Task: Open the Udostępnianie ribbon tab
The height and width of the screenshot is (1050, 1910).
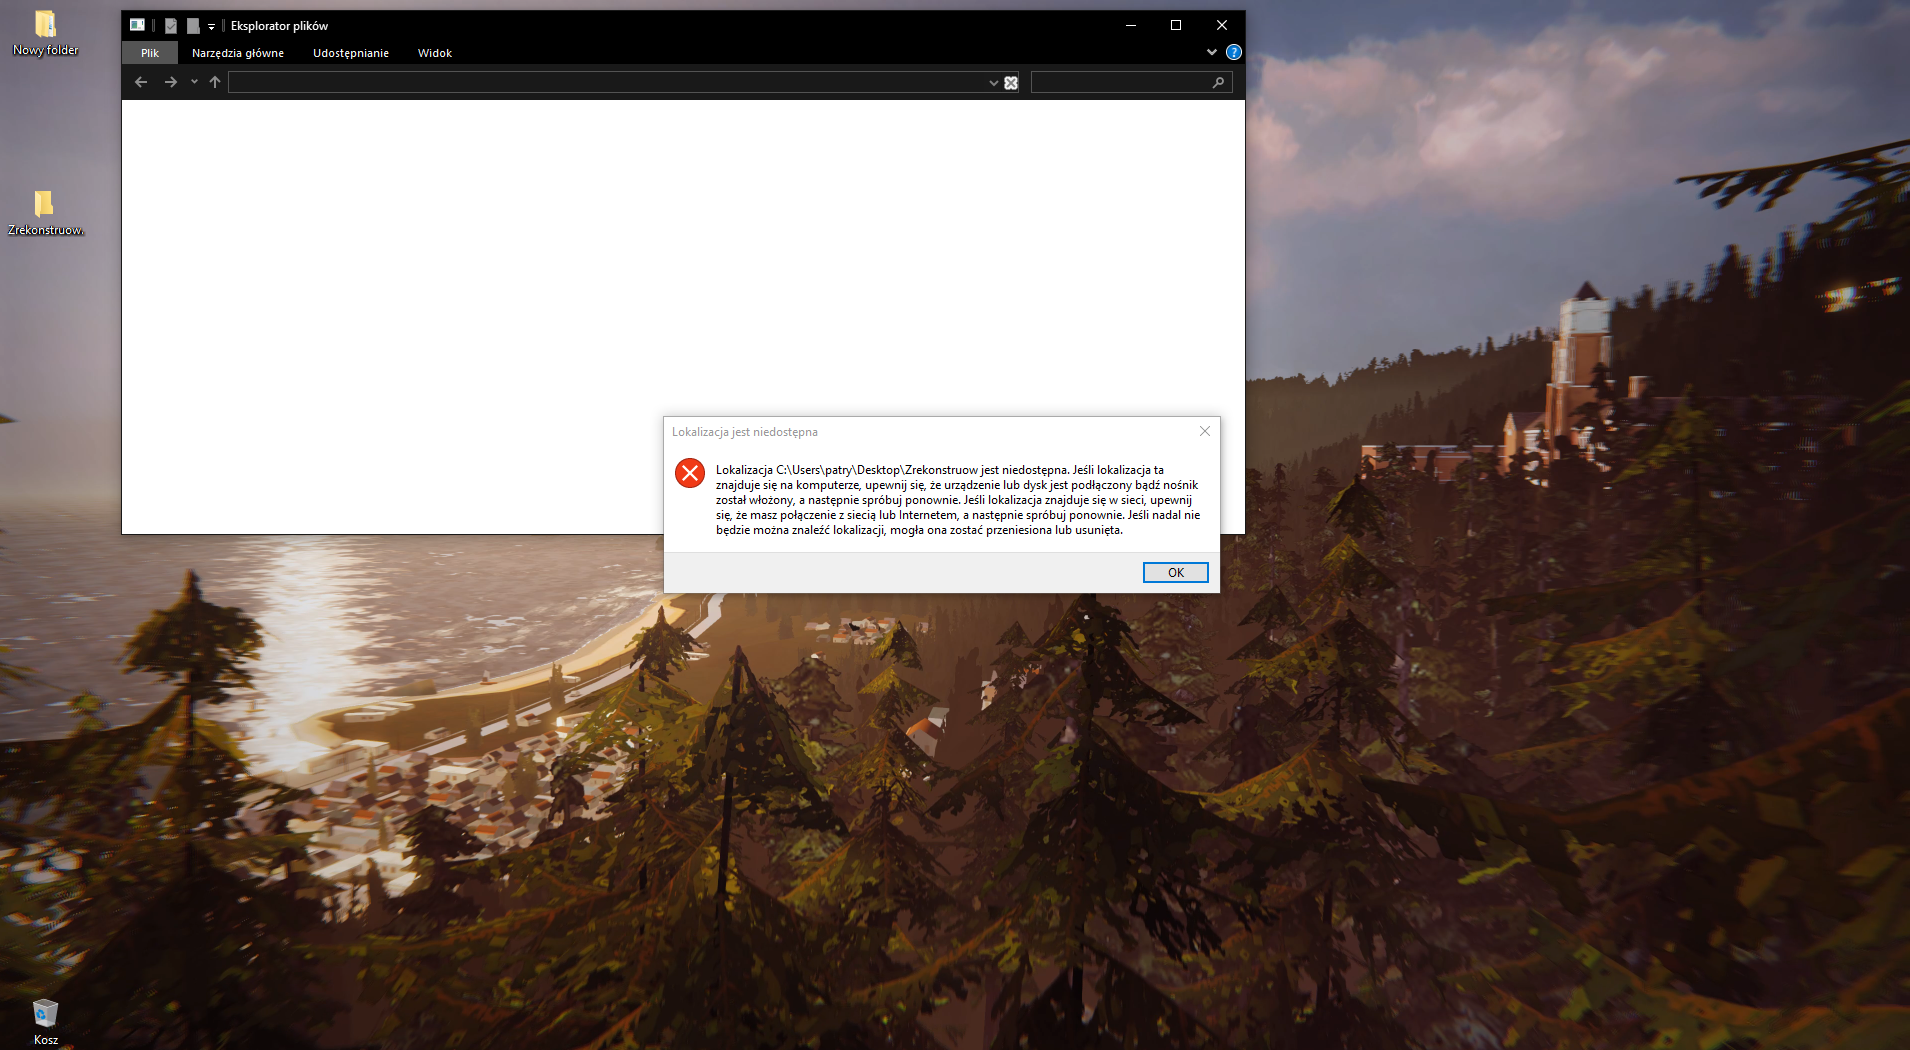Action: pyautogui.click(x=351, y=53)
